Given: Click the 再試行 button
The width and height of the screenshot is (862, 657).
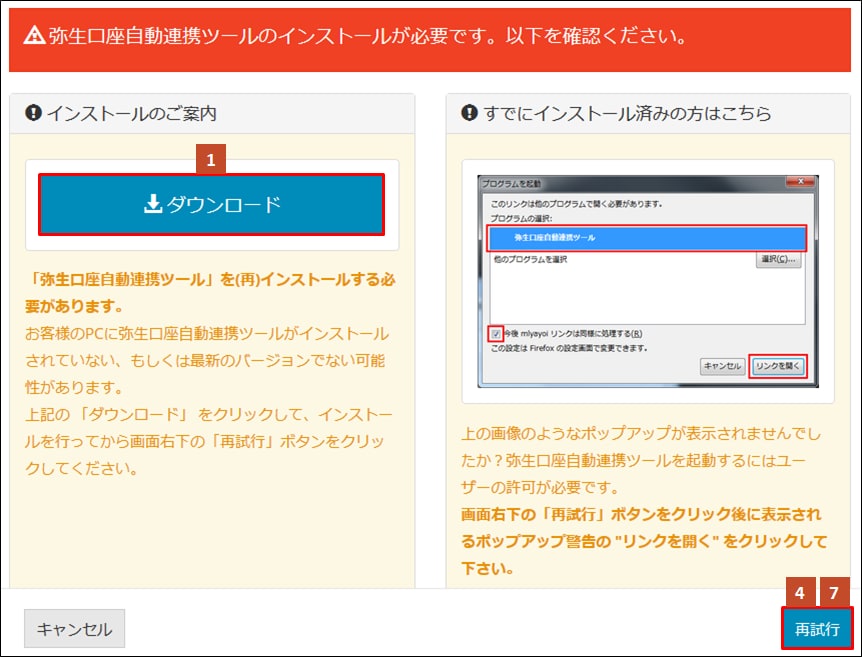Looking at the screenshot, I should pyautogui.click(x=817, y=628).
